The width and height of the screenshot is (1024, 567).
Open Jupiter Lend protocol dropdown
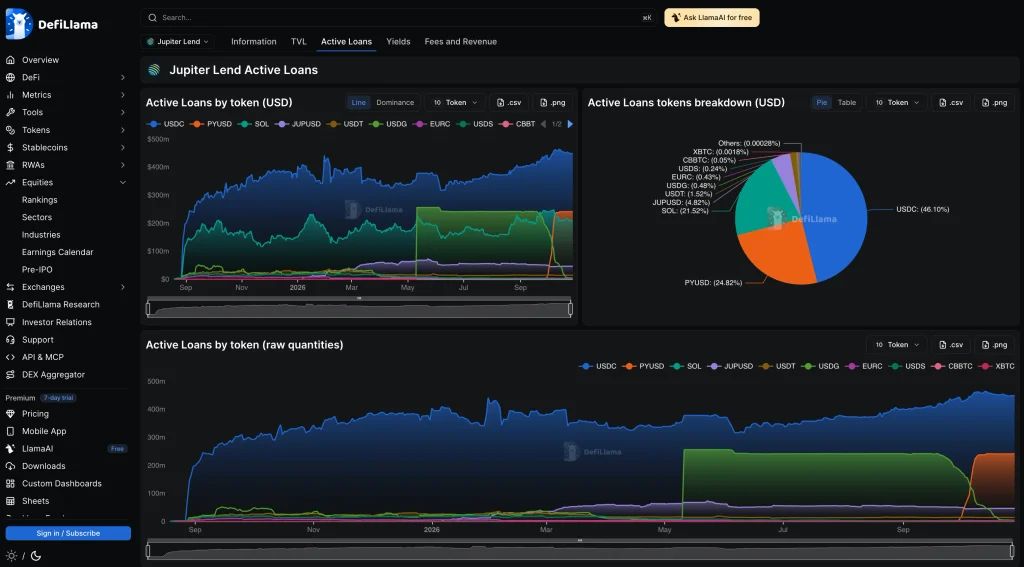click(178, 42)
